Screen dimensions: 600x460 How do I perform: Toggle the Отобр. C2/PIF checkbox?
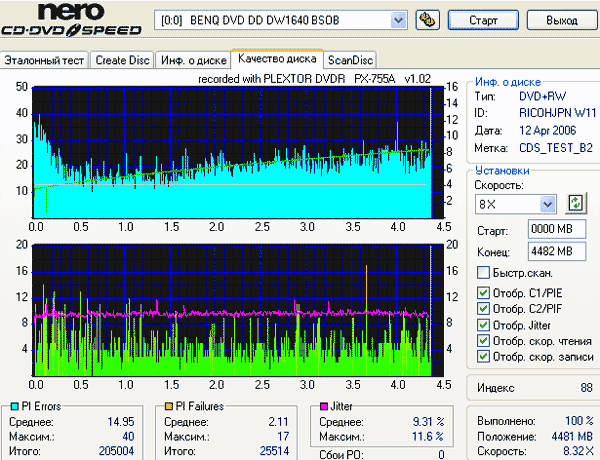click(484, 309)
